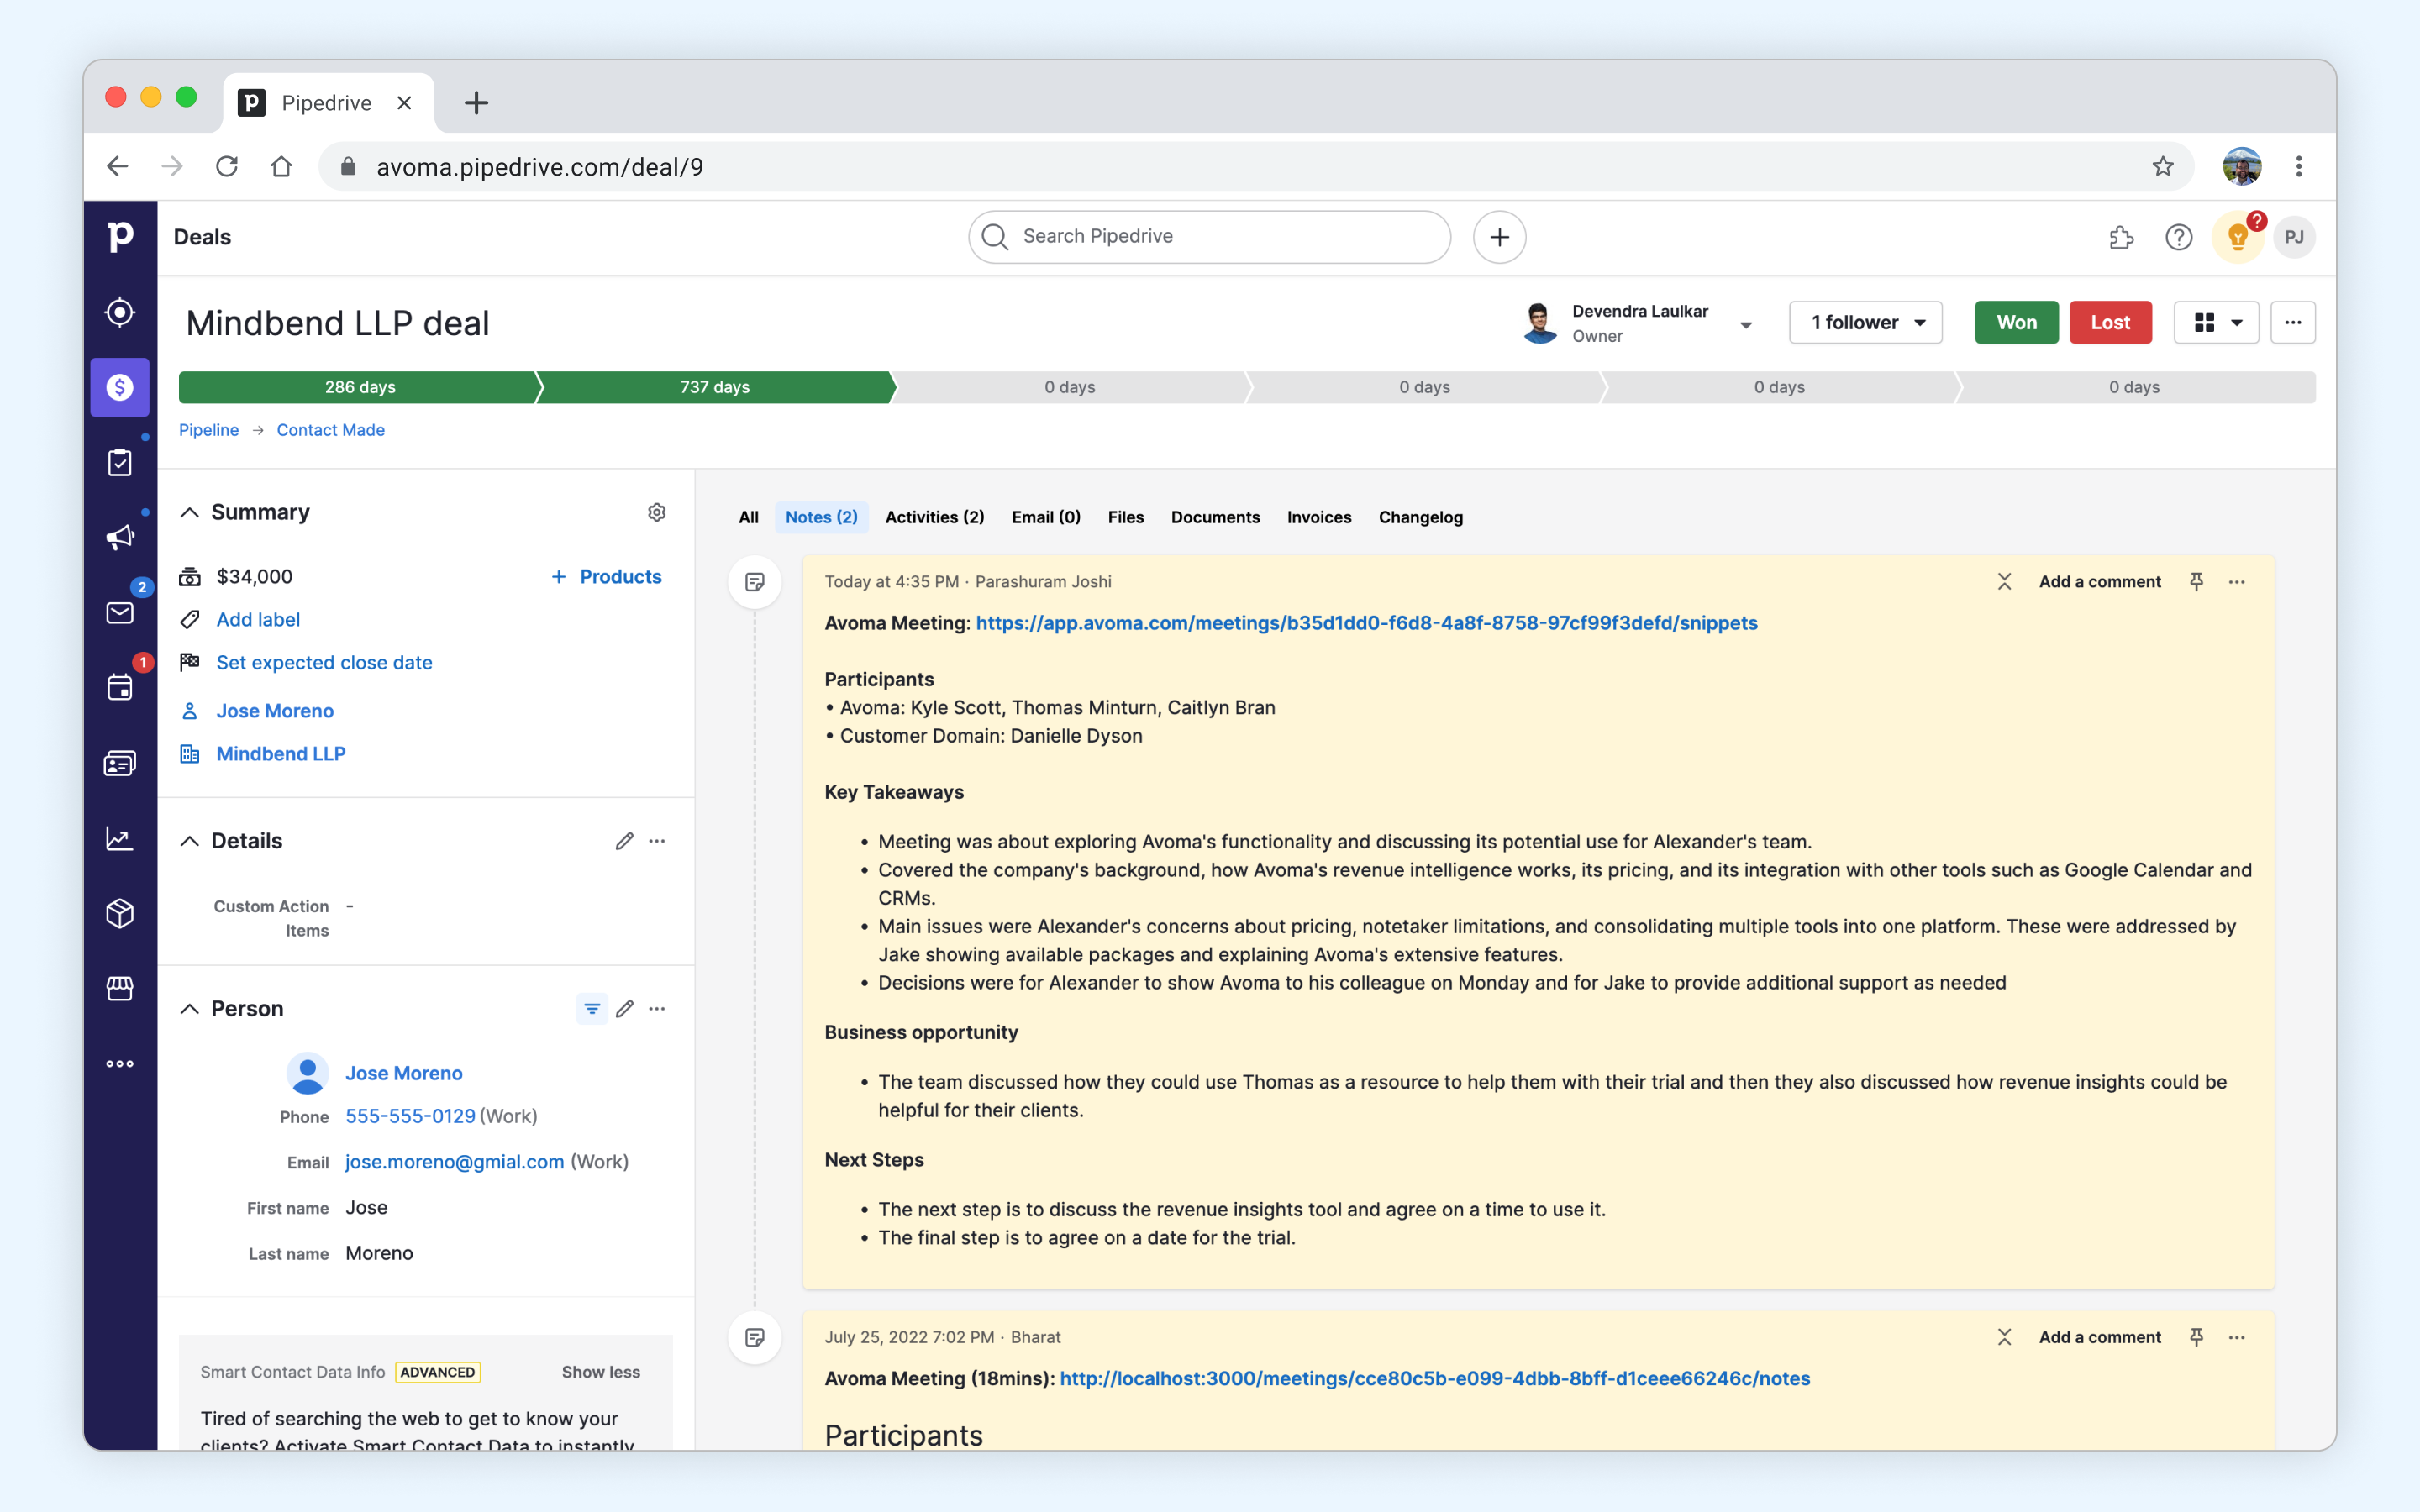Viewport: 2420px width, 1512px height.
Task: Reload the browser page
Action: pyautogui.click(x=227, y=166)
